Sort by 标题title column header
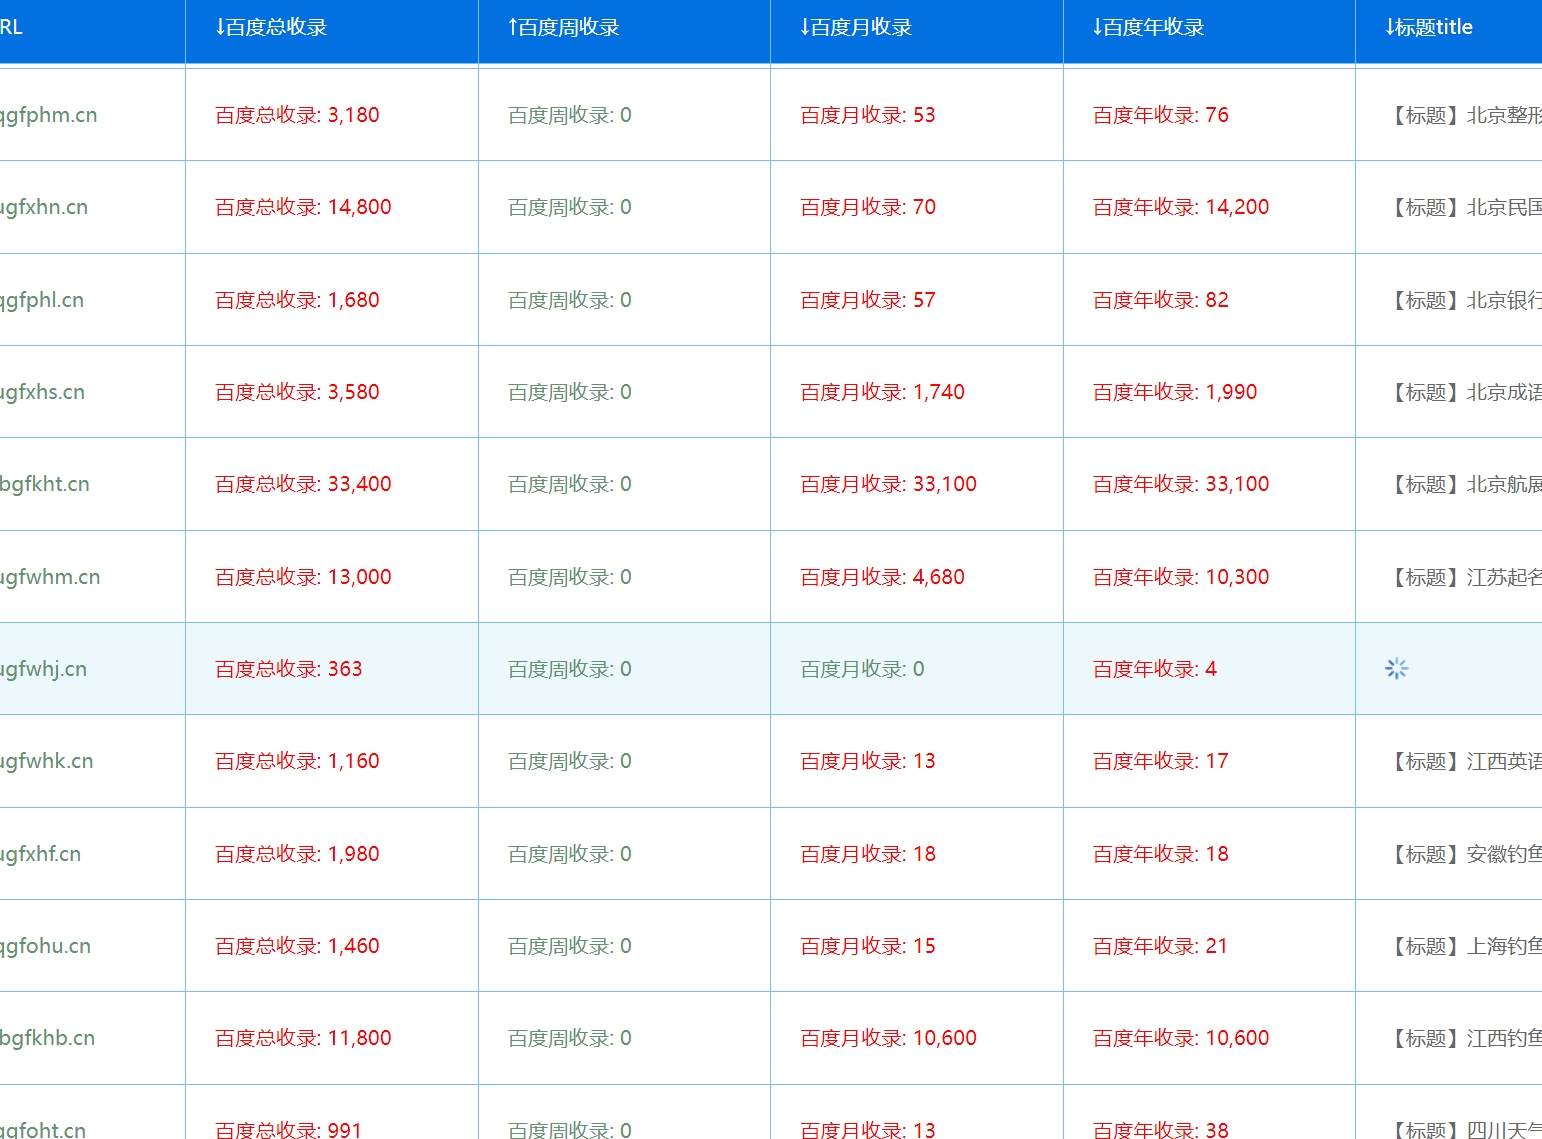Image resolution: width=1542 pixels, height=1139 pixels. click(1429, 28)
